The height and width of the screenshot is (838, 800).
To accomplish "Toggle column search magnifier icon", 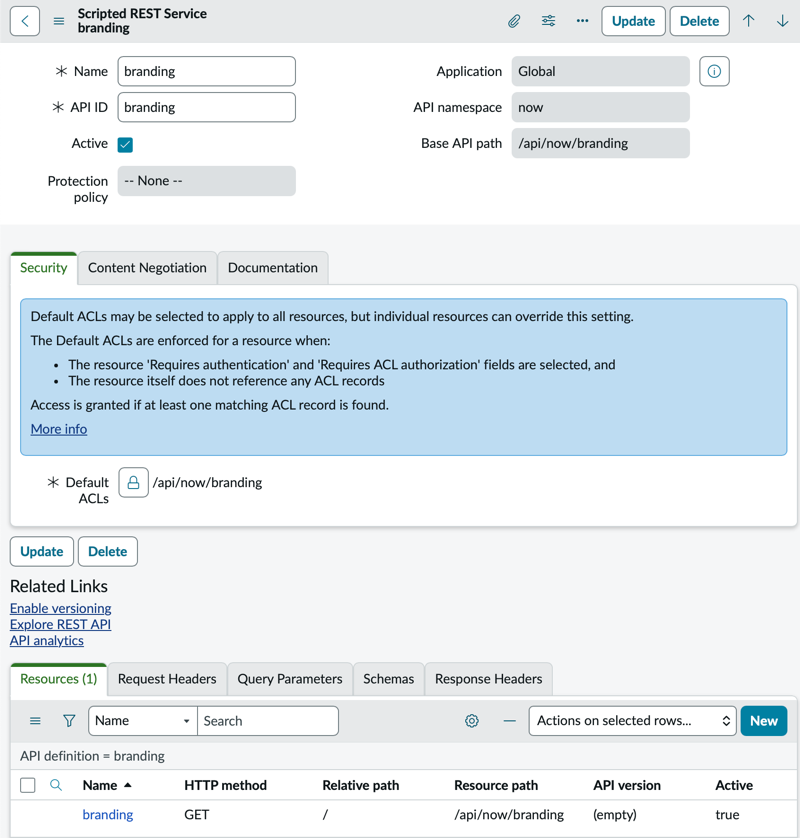I will pos(56,785).
